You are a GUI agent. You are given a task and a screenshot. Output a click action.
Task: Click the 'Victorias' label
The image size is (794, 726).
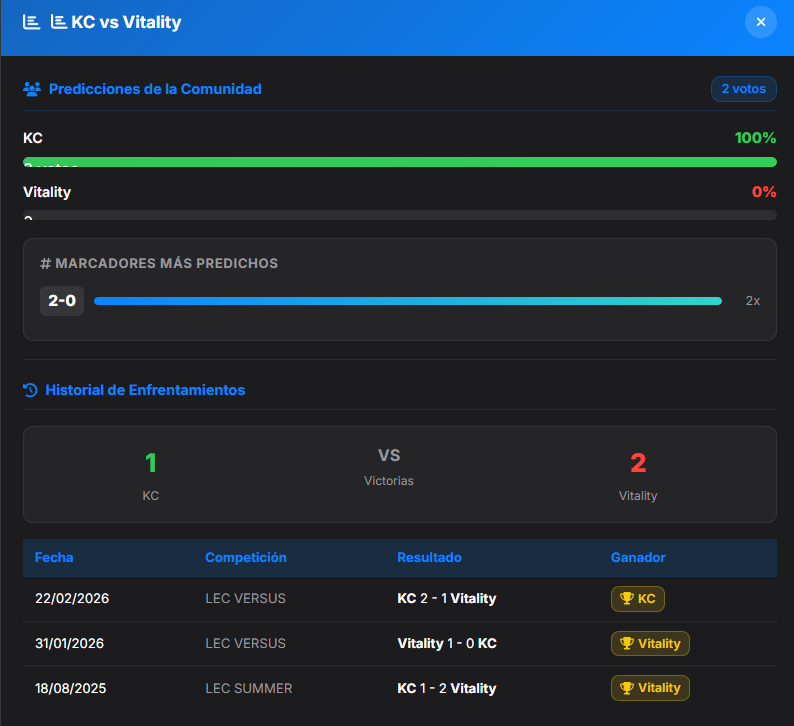click(389, 481)
